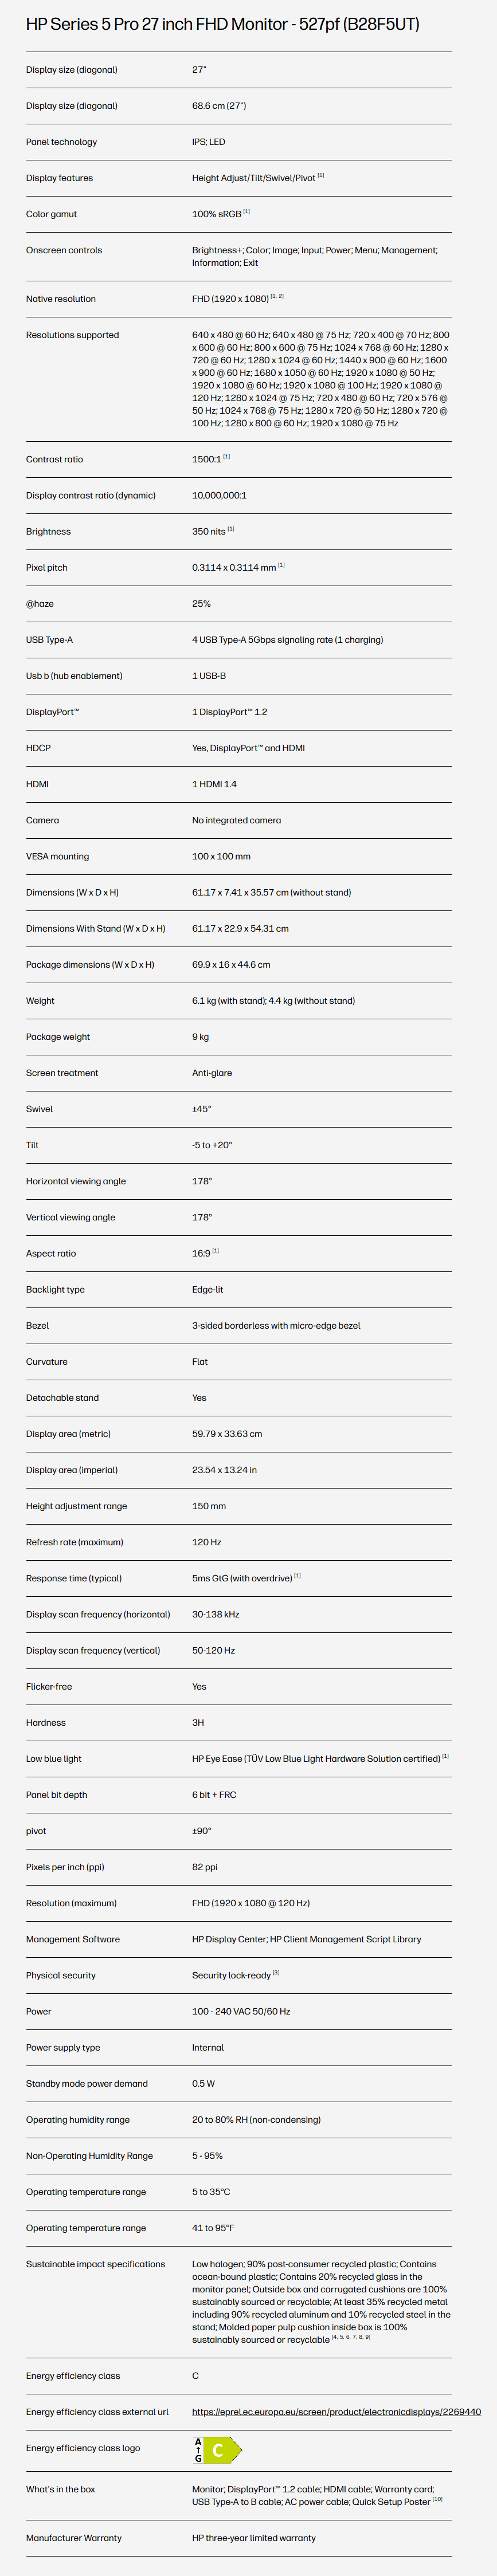
Task: Click footnote next to Security lock-ready
Action: pos(276,1973)
